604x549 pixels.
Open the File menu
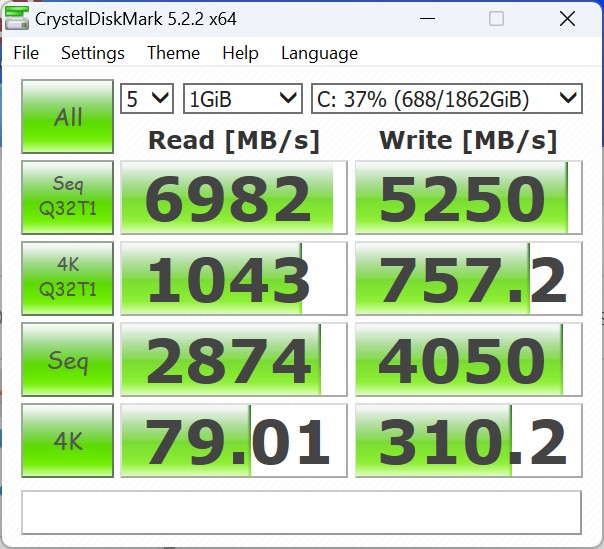click(x=26, y=53)
